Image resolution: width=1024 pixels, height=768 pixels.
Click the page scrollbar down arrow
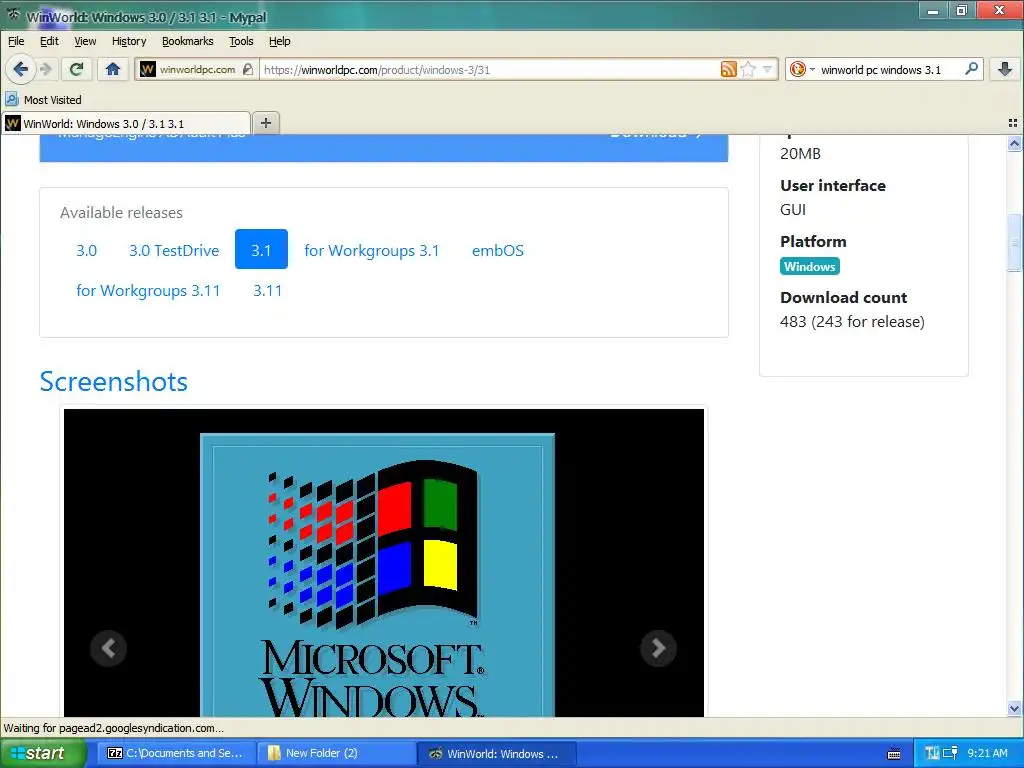(1014, 709)
